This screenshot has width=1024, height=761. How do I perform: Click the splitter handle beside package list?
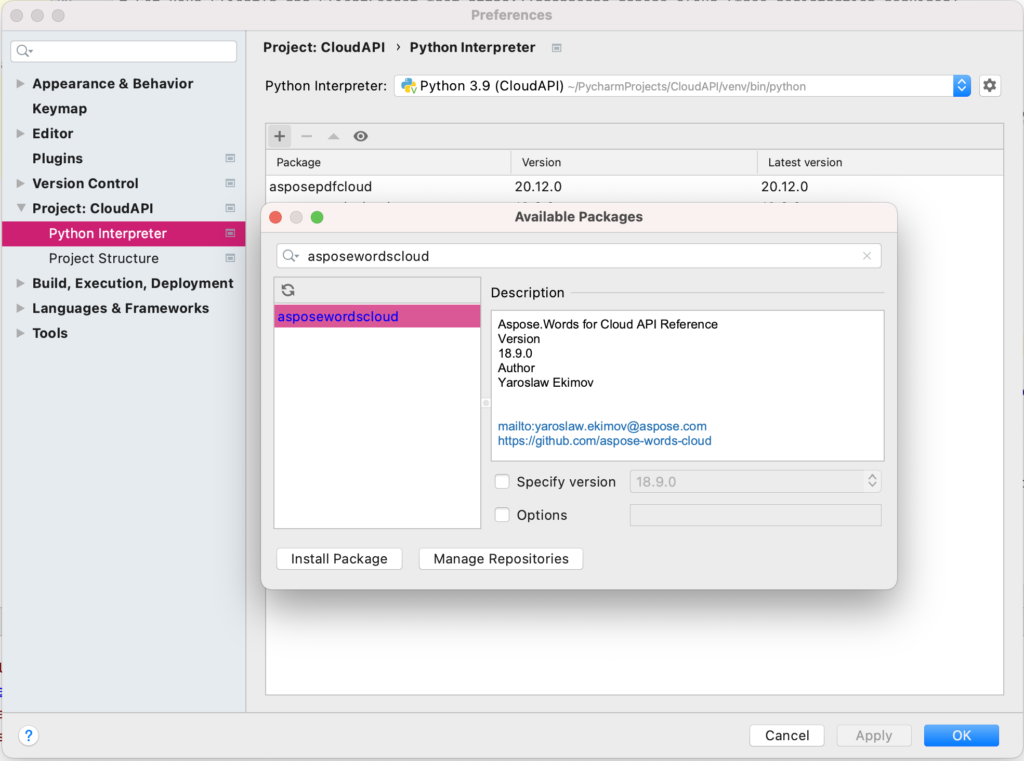(486, 403)
